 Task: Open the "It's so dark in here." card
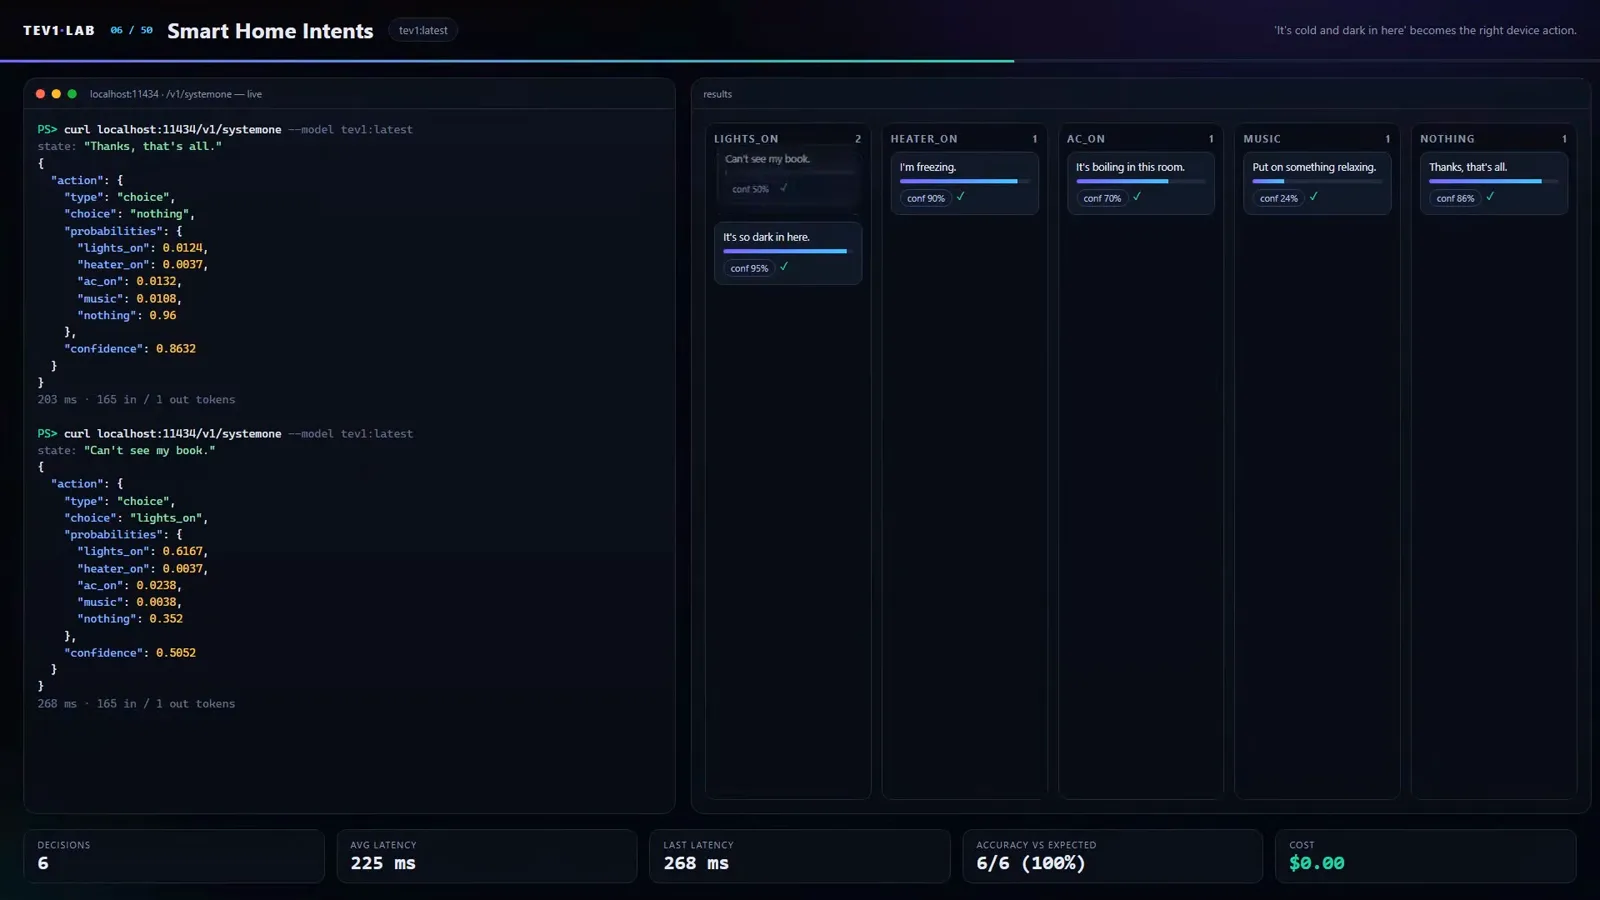click(788, 253)
